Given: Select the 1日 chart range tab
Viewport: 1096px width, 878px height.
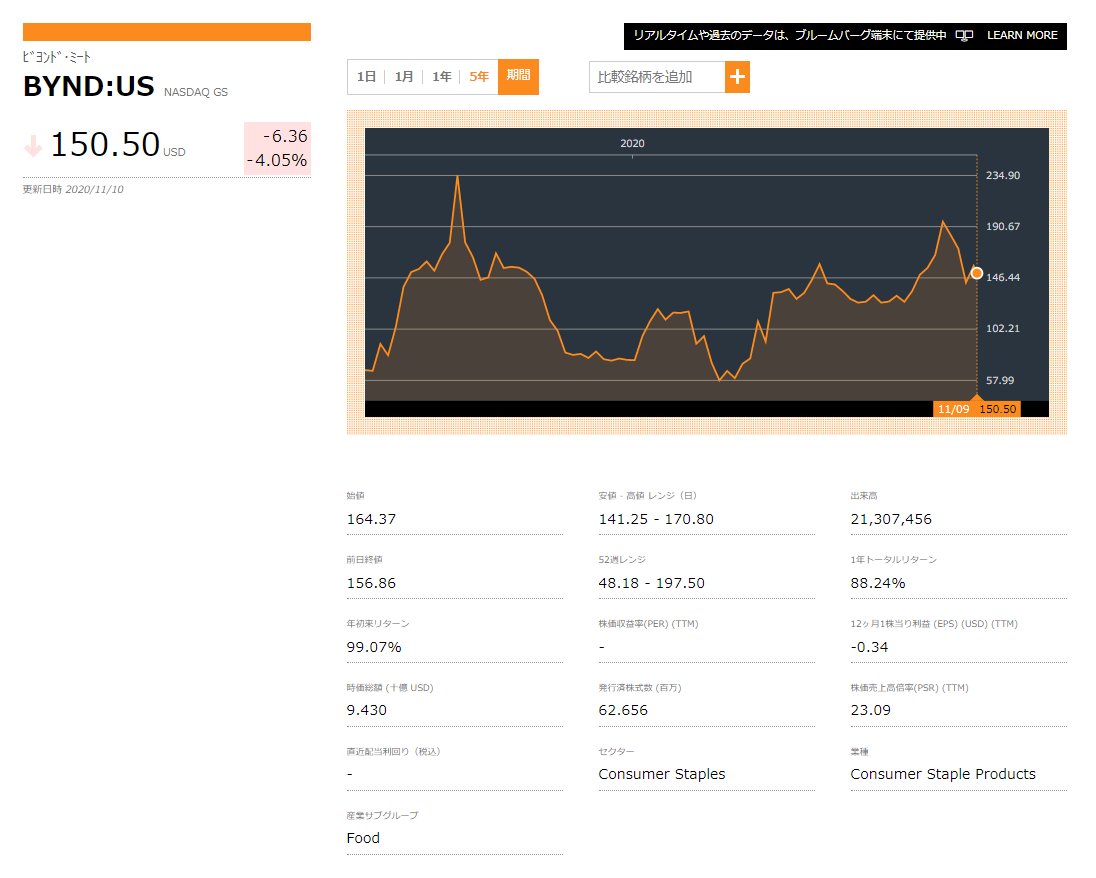Looking at the screenshot, I should coord(366,77).
